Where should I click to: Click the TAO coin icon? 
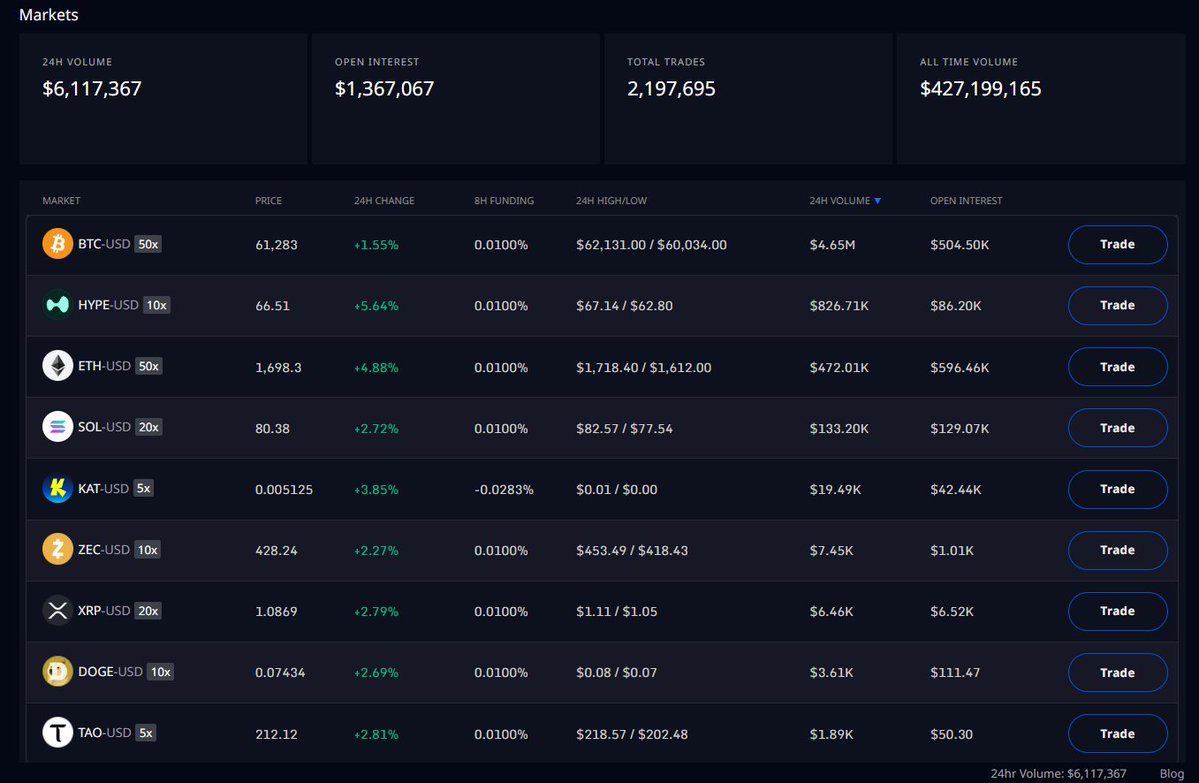57,733
